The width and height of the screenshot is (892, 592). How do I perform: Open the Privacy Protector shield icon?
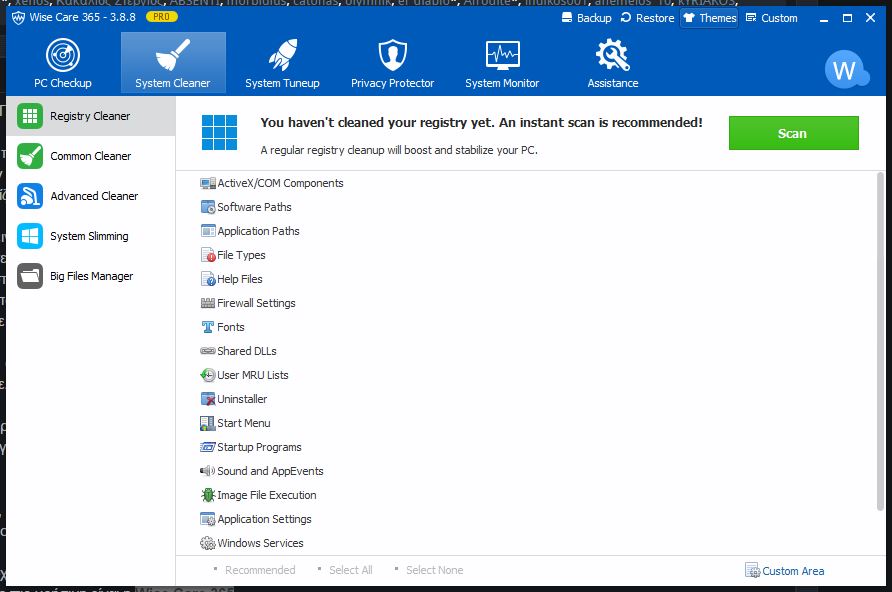(393, 55)
